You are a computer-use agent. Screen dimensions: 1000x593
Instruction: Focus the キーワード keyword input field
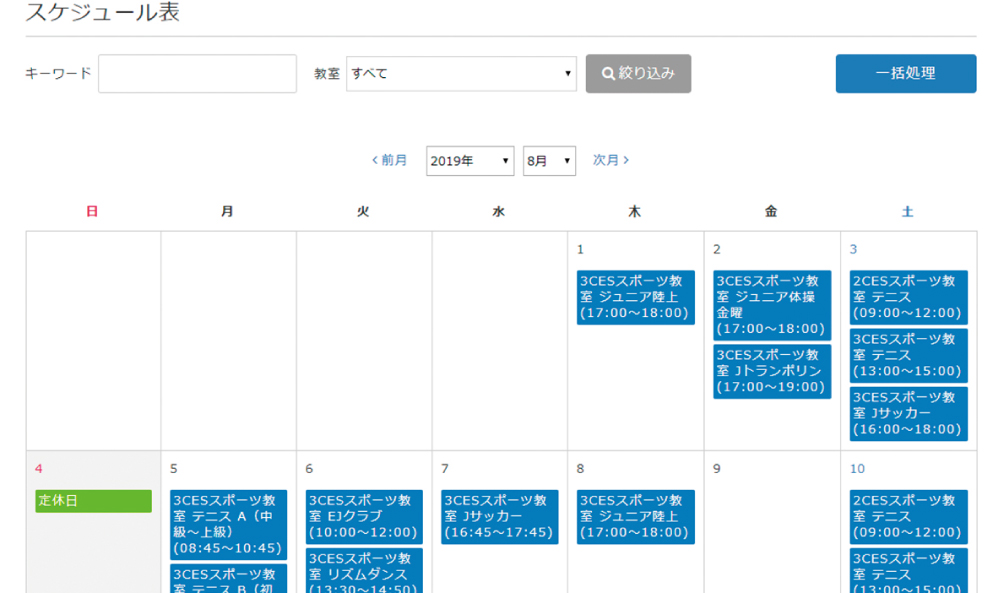197,73
